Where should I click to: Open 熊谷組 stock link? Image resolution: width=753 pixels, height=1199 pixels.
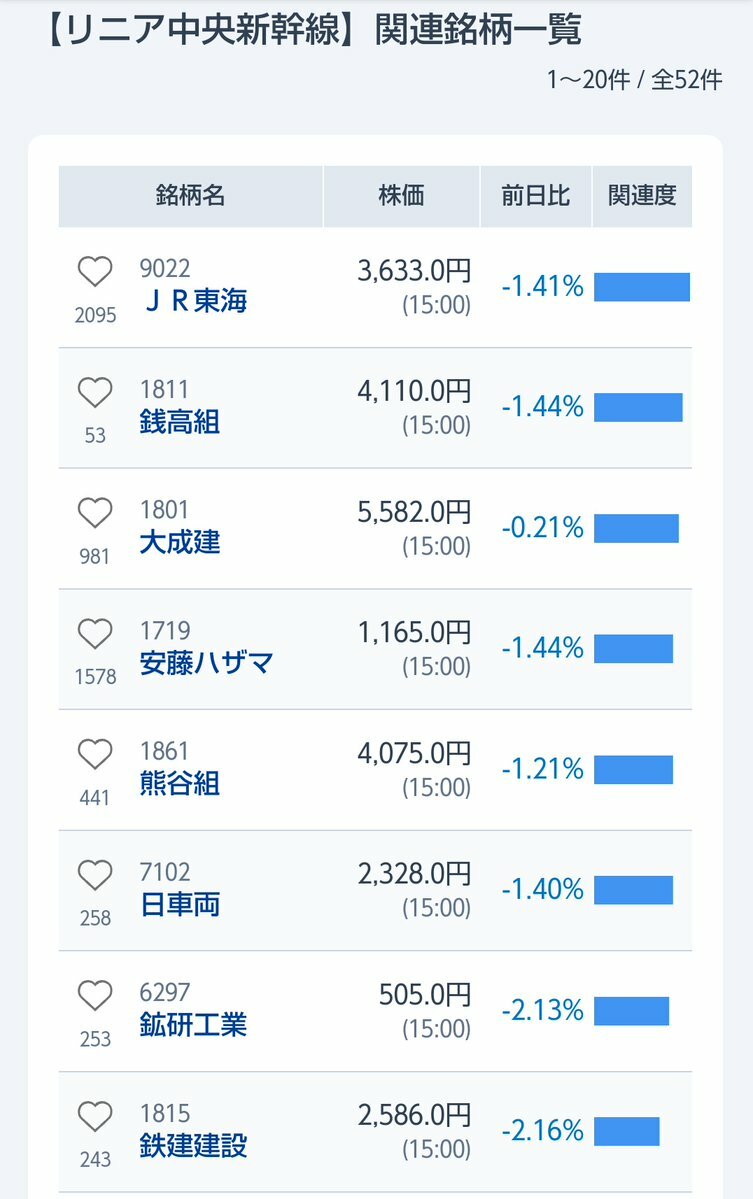pos(180,784)
